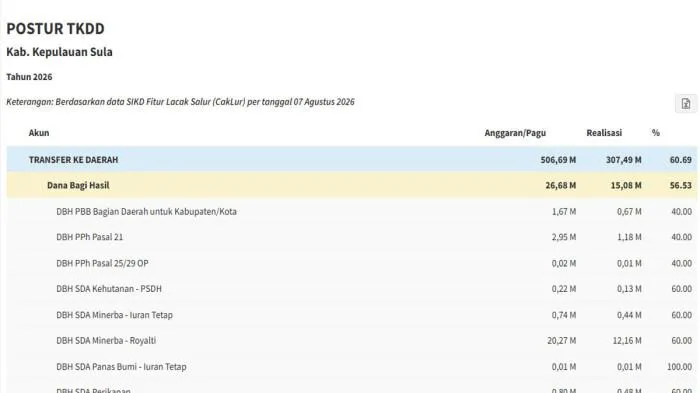
Task: Click the Tahun 2026 label
Action: tap(29, 77)
